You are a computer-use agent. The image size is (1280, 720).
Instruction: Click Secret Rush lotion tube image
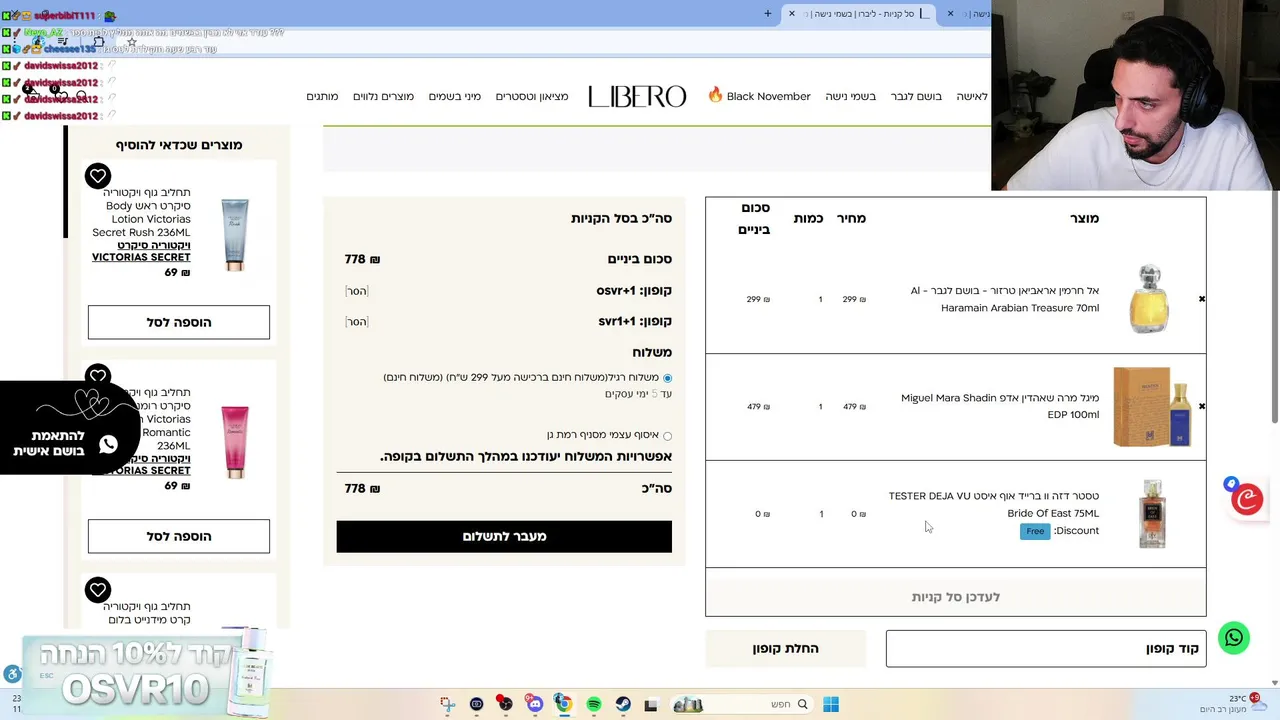(235, 235)
